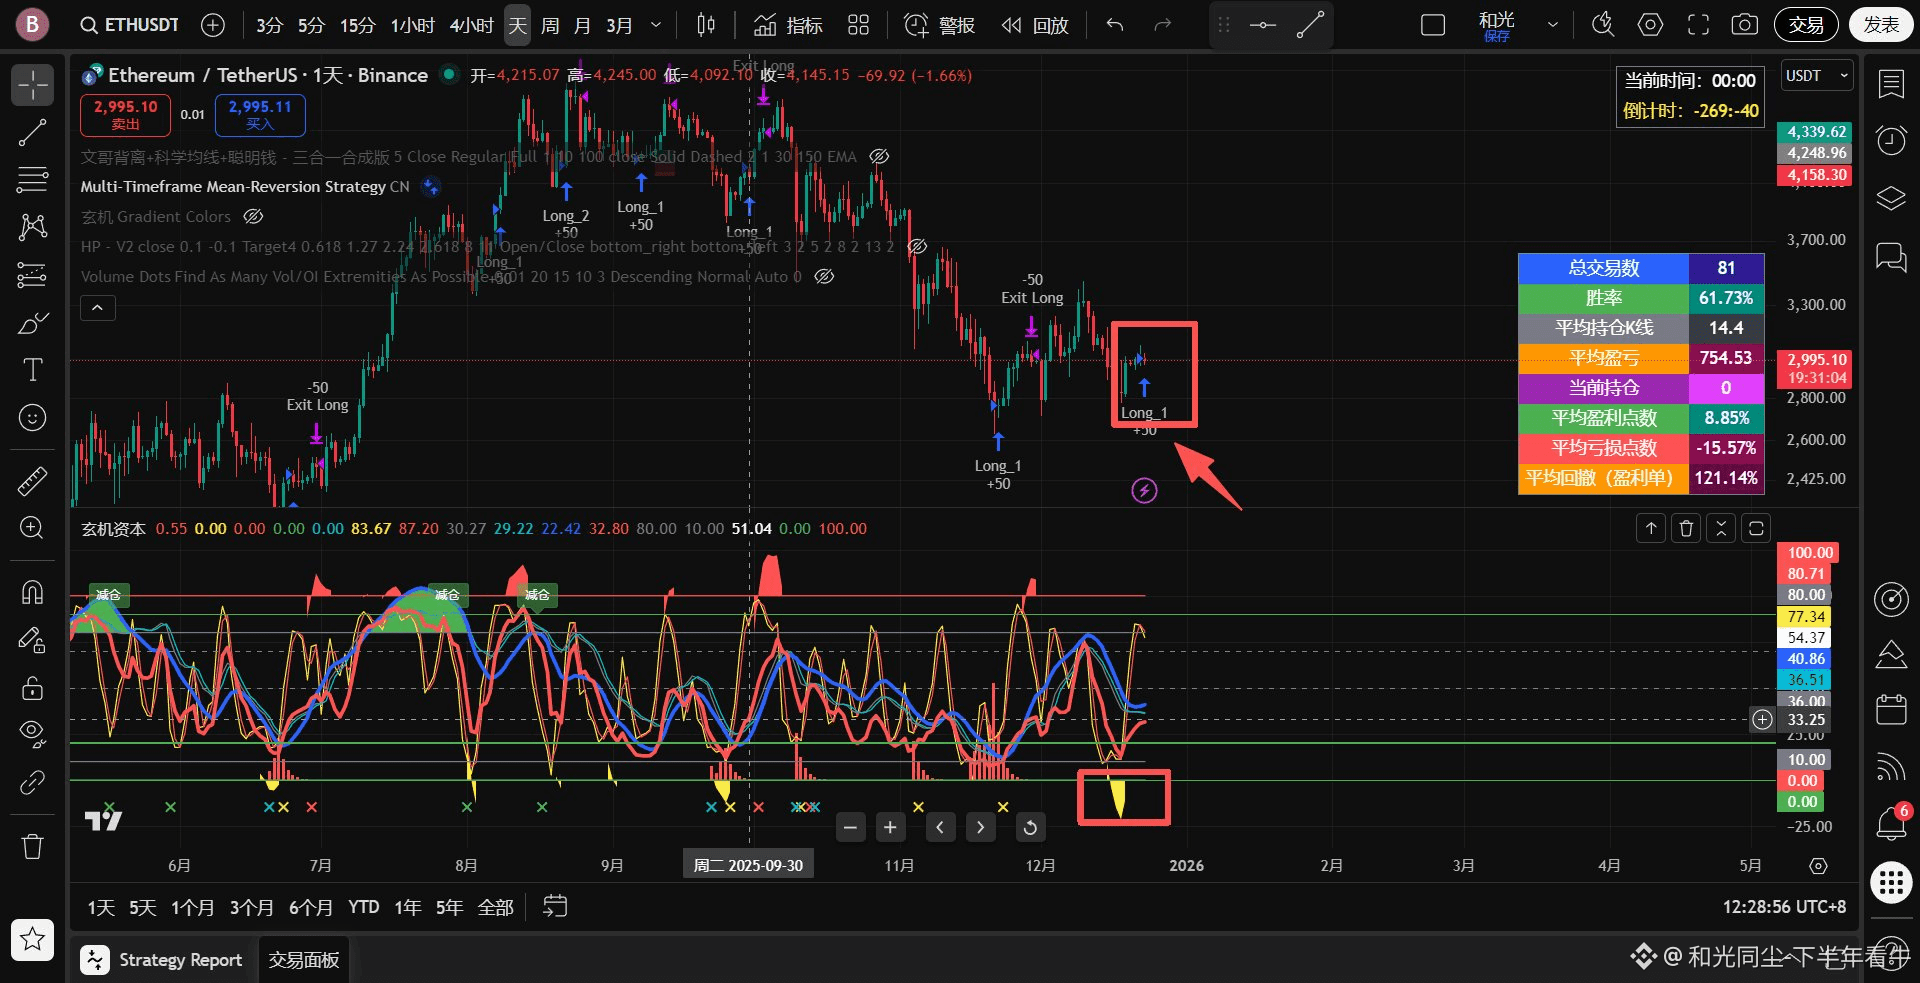
Task: Open the Strategy Report tab
Action: [x=163, y=960]
